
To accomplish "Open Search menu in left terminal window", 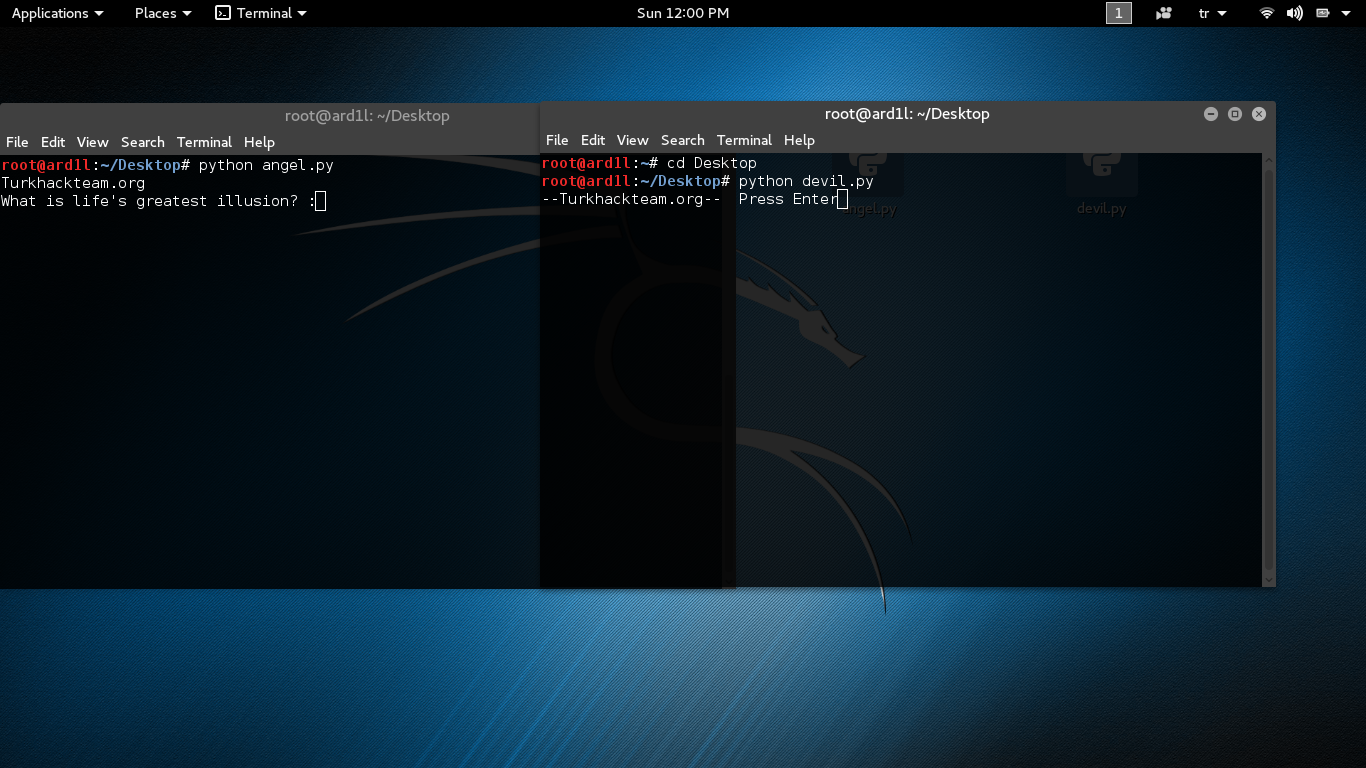I will (143, 142).
